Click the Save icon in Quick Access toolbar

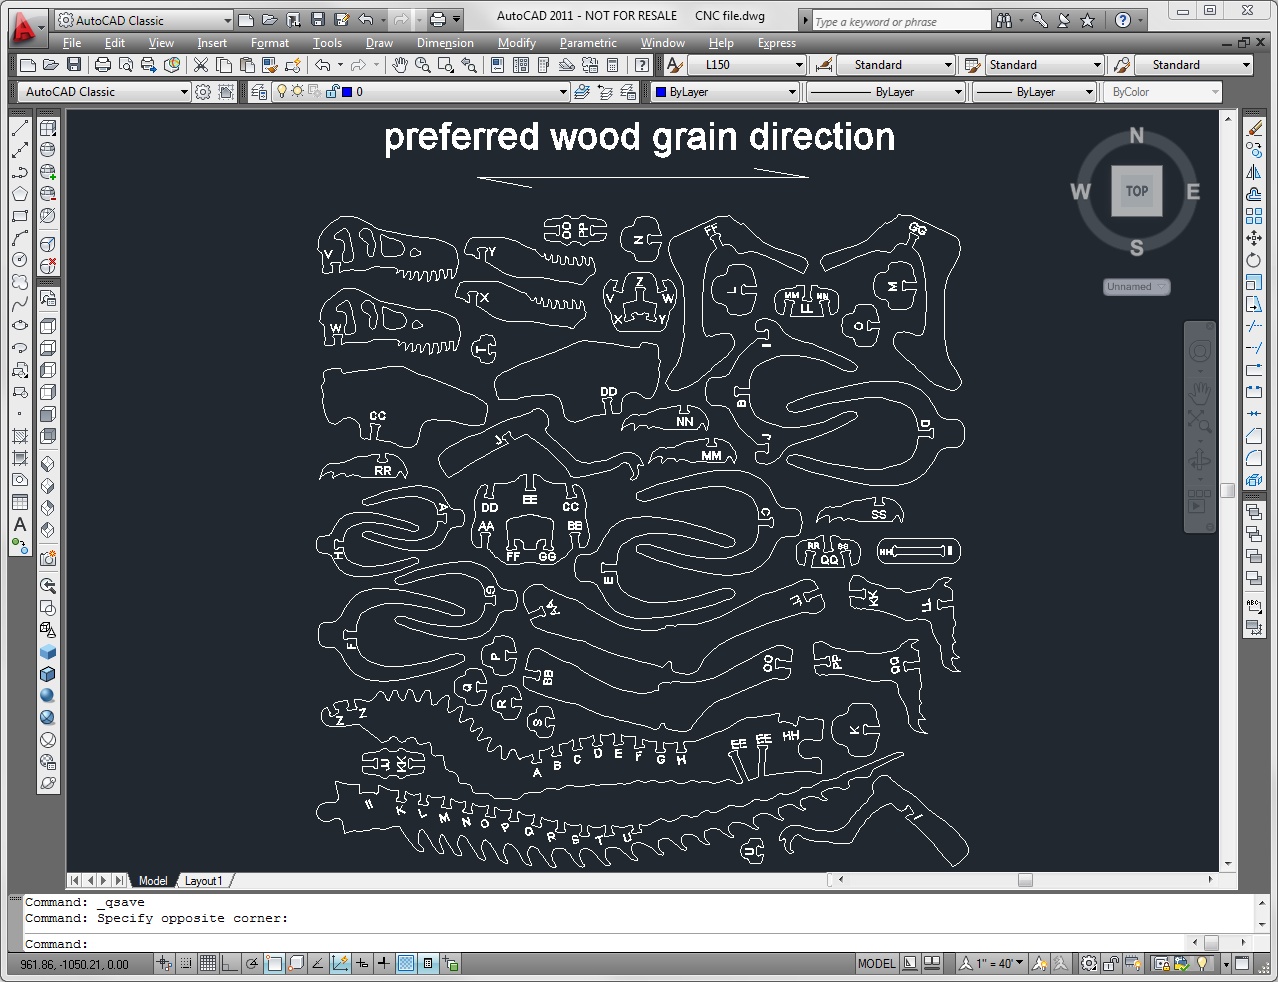tap(317, 19)
